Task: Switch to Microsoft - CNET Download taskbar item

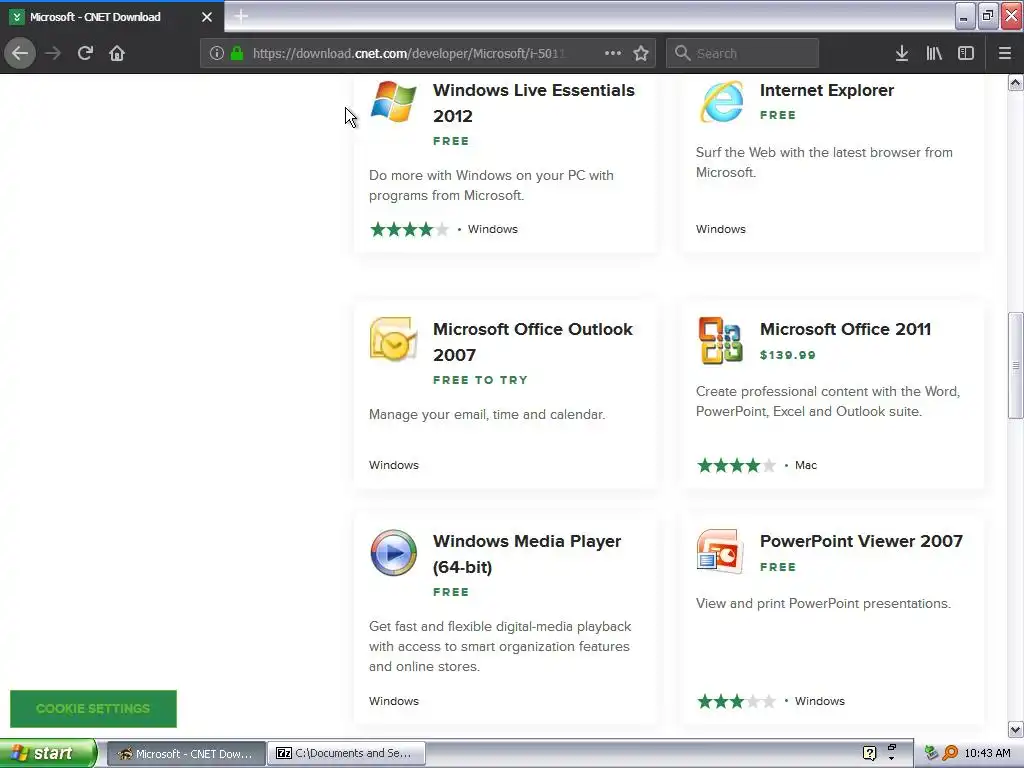Action: [x=186, y=753]
